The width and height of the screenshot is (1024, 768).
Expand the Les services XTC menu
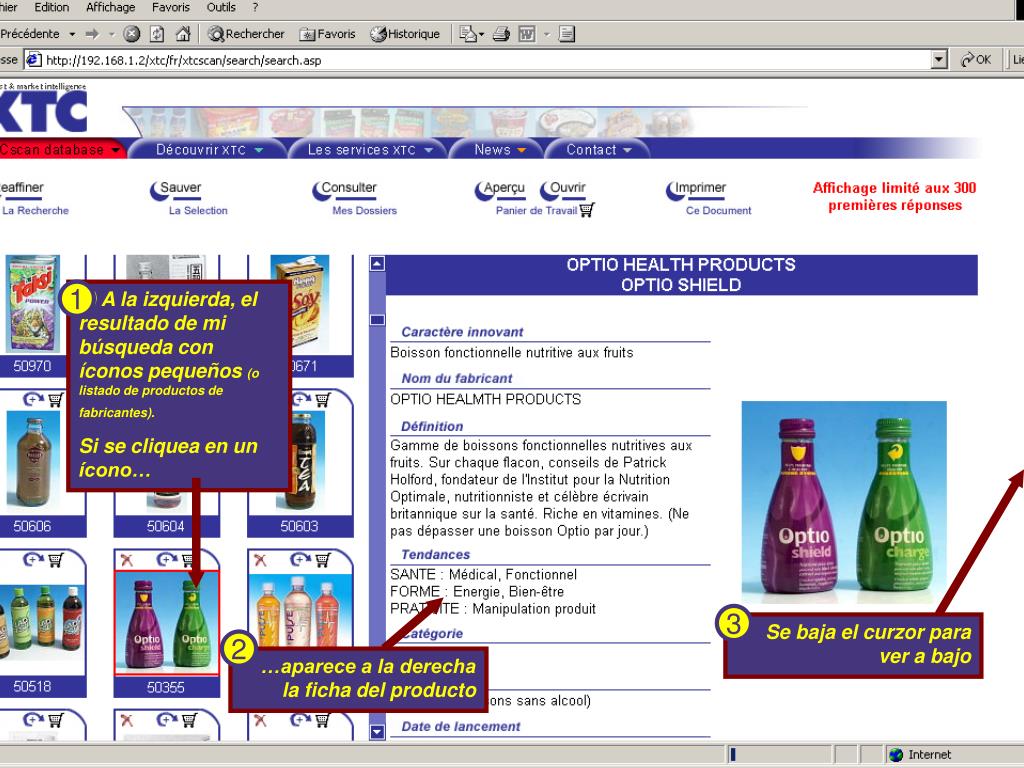[370, 150]
